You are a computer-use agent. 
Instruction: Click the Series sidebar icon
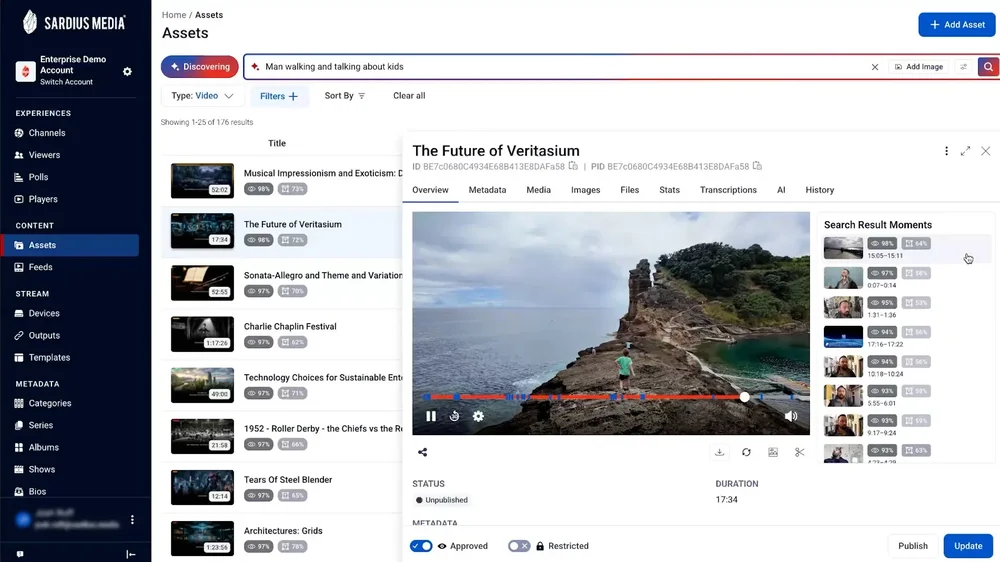tap(19, 425)
